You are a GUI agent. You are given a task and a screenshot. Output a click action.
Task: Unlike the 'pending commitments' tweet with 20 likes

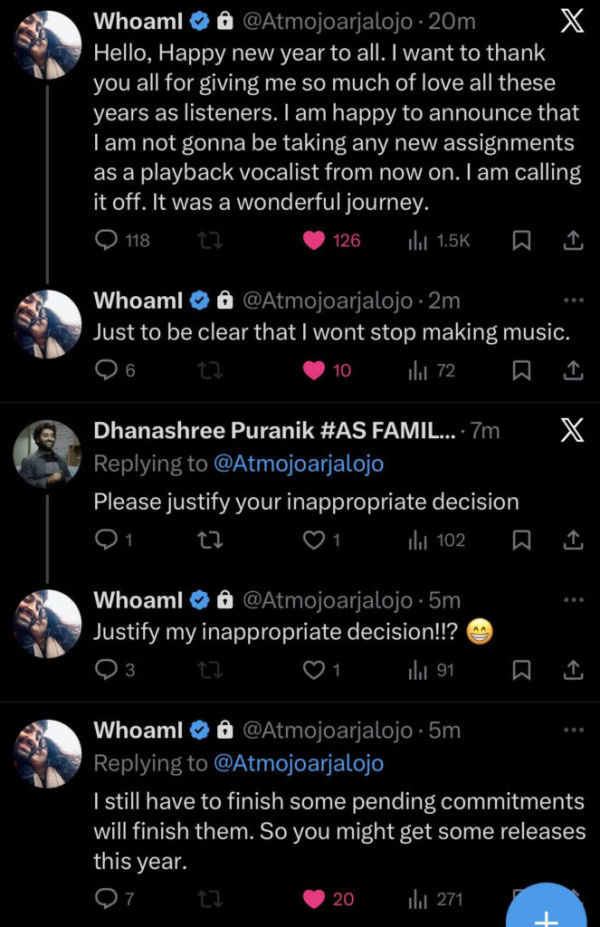(314, 899)
